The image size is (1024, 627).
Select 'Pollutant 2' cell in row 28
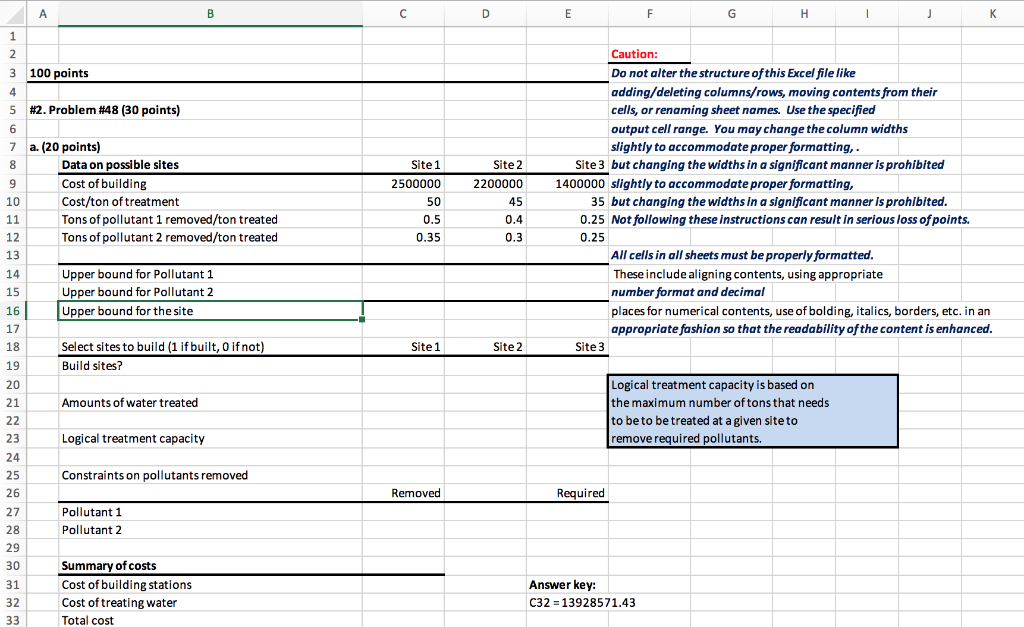[x=210, y=530]
